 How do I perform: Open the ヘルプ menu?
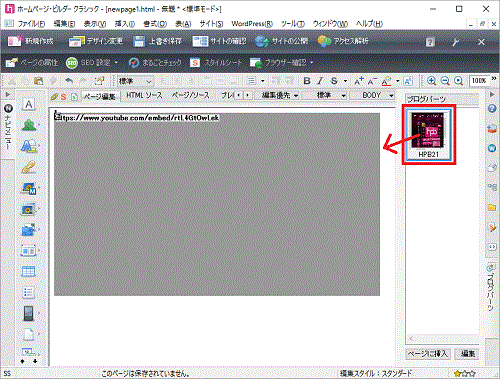(369, 24)
